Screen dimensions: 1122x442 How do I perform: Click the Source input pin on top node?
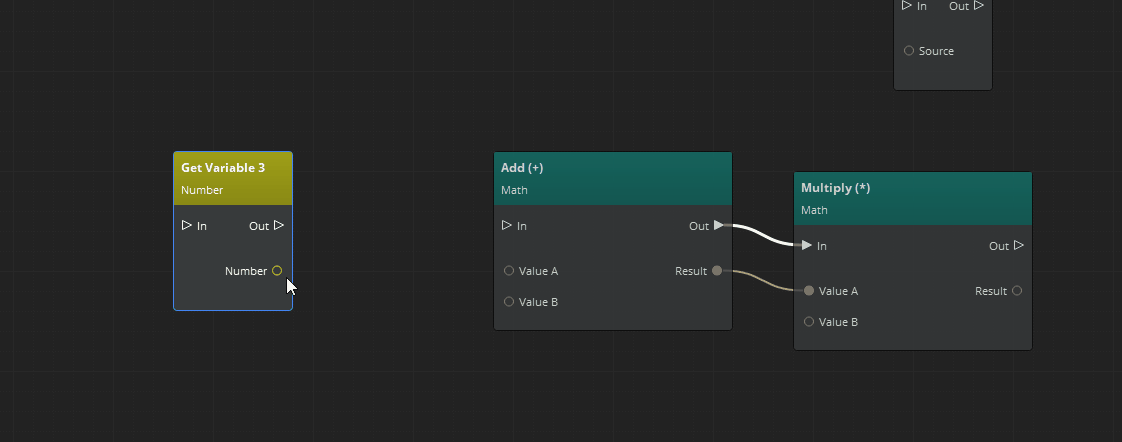point(909,51)
